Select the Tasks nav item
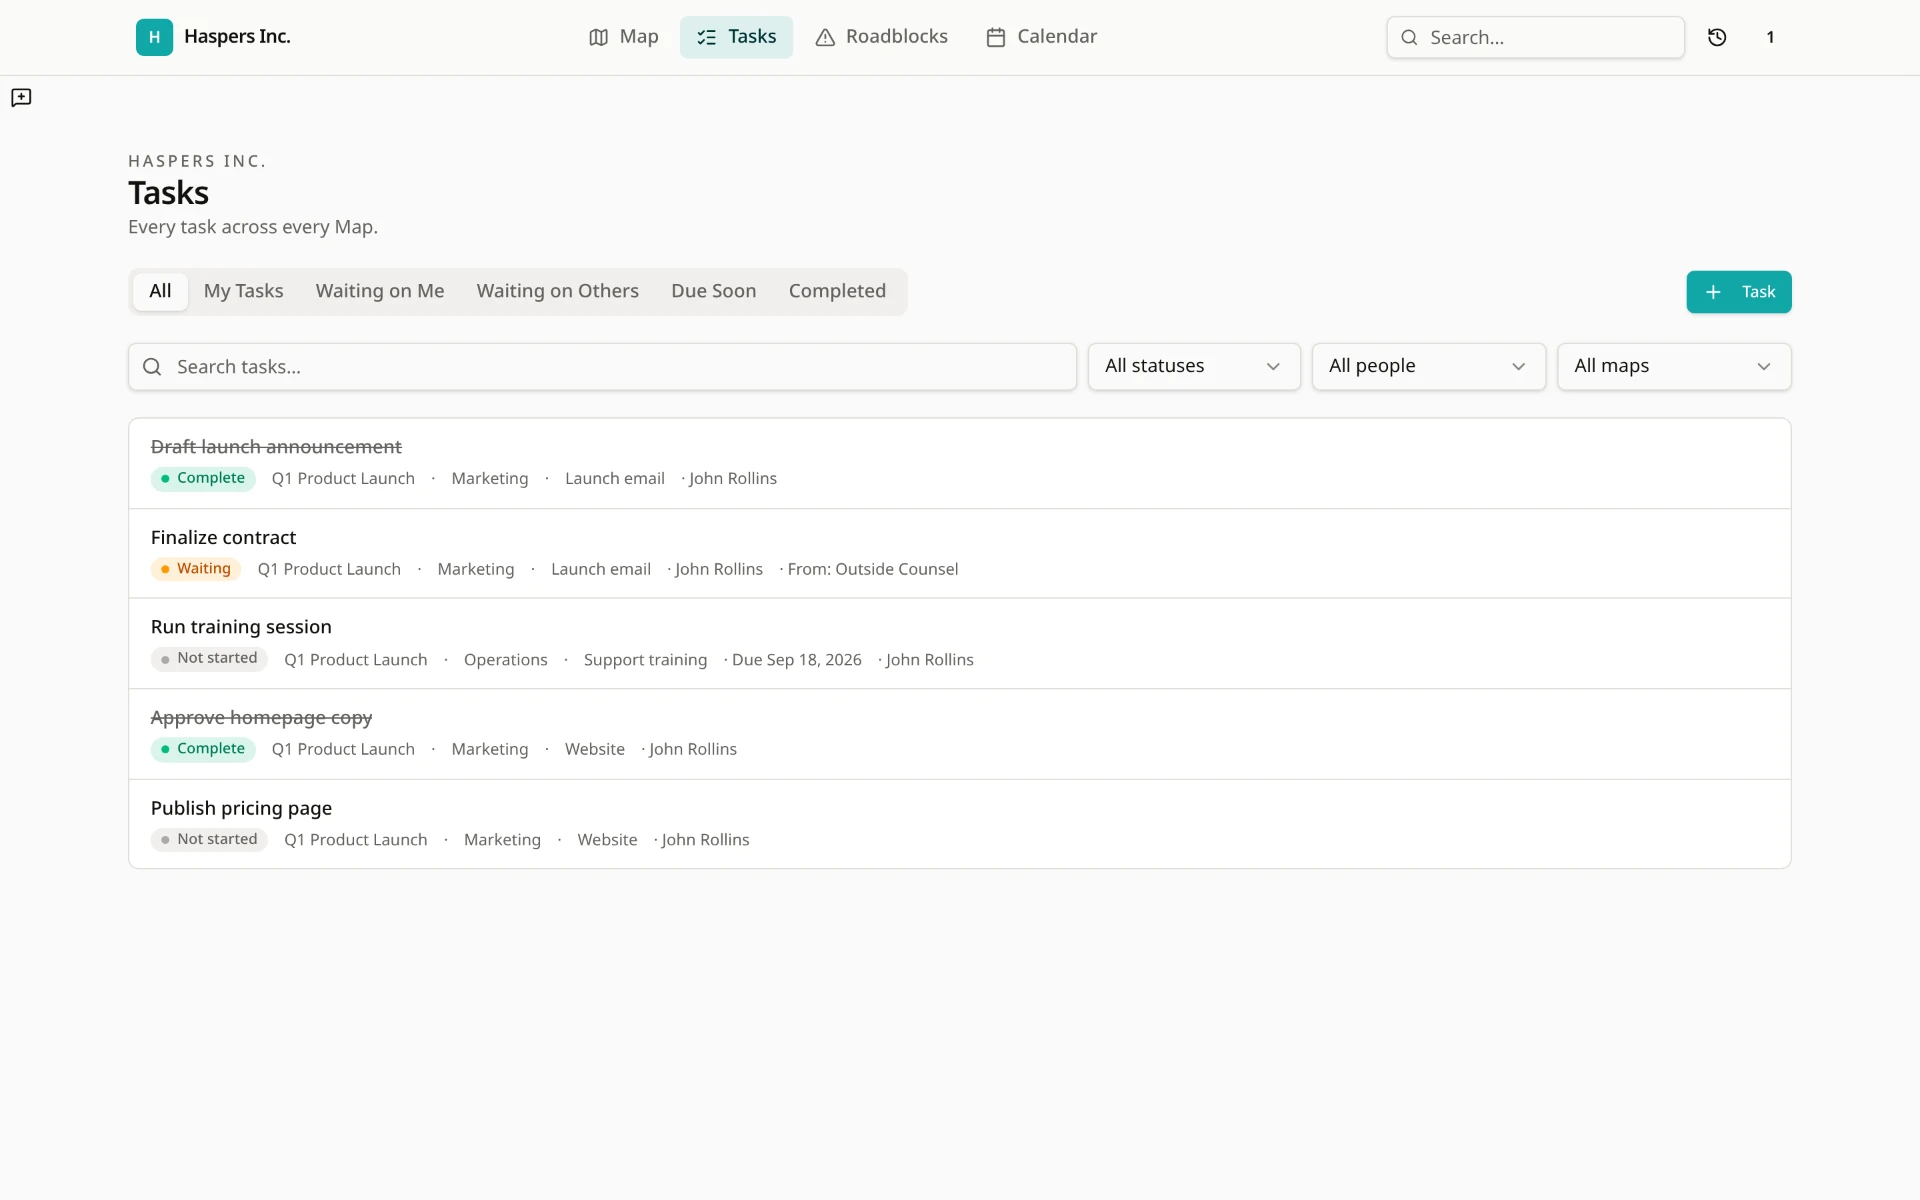The height and width of the screenshot is (1200, 1920). click(x=736, y=37)
